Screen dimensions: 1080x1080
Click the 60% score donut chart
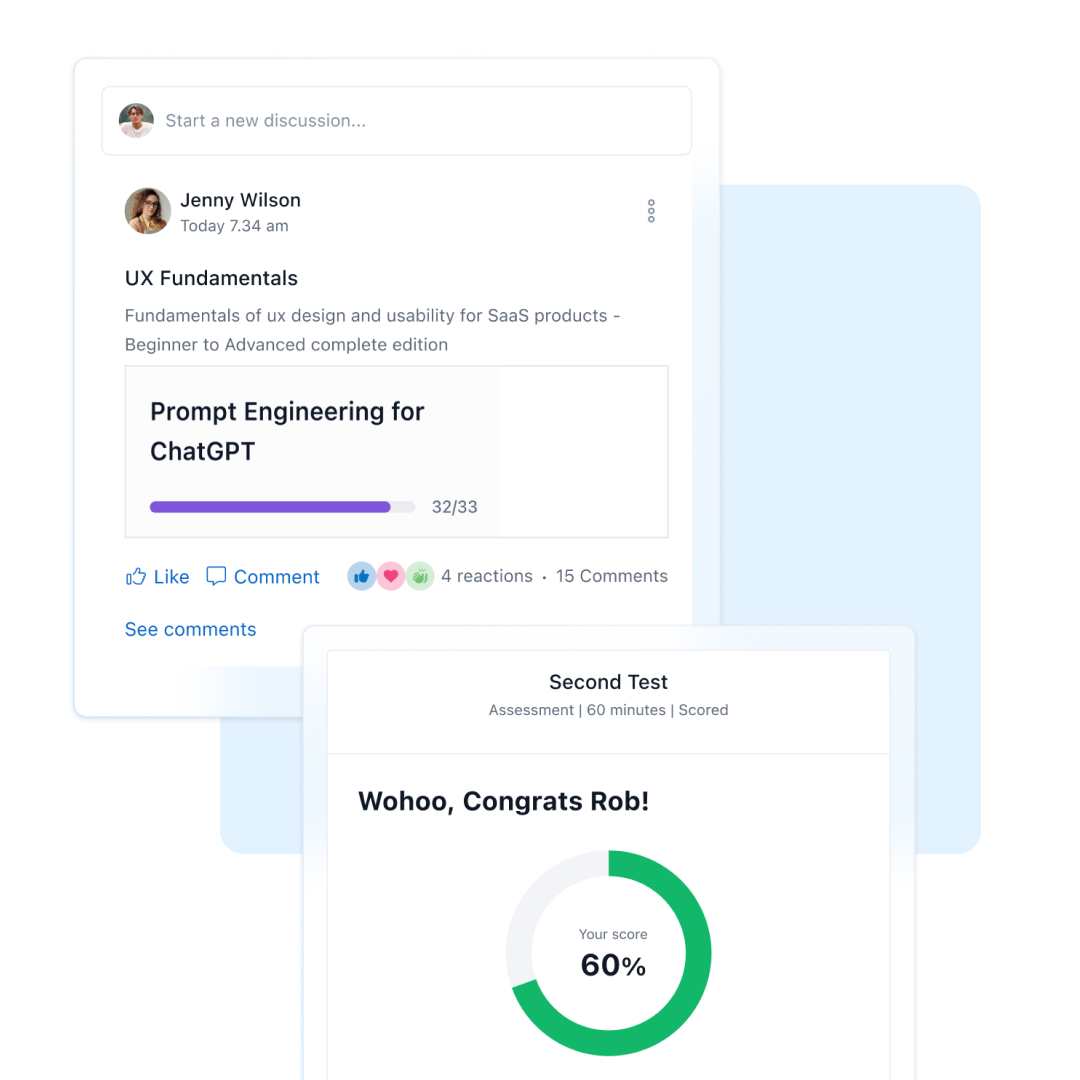[x=609, y=953]
